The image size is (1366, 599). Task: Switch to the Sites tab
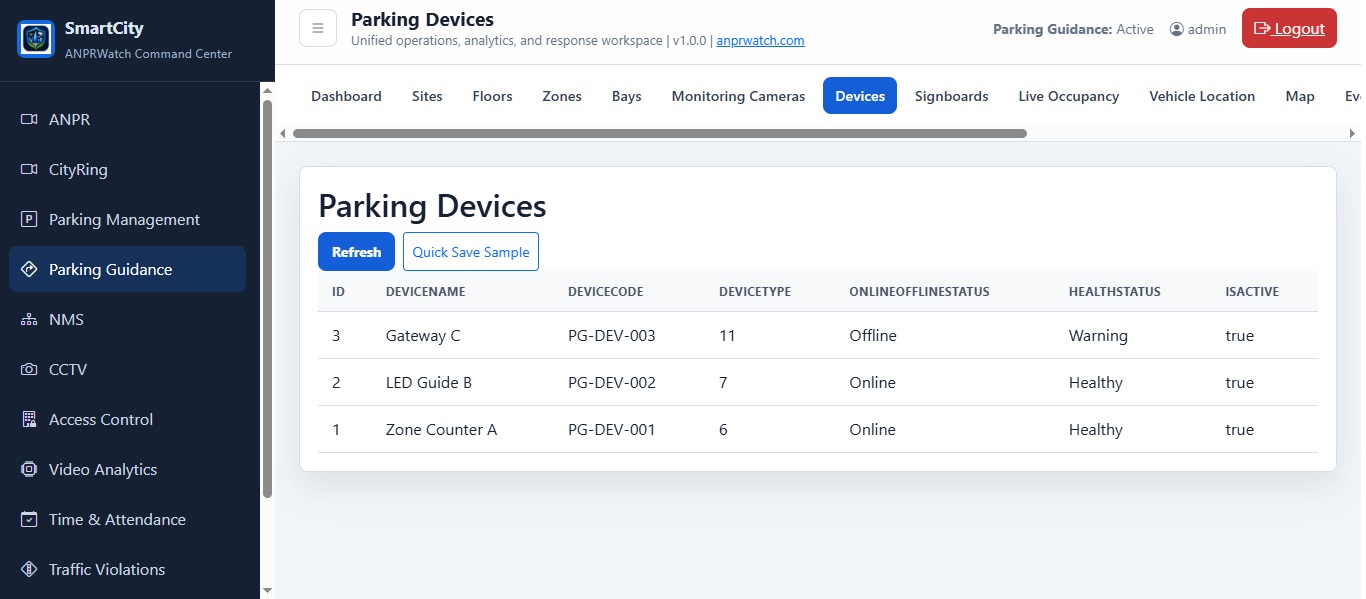pyautogui.click(x=427, y=96)
